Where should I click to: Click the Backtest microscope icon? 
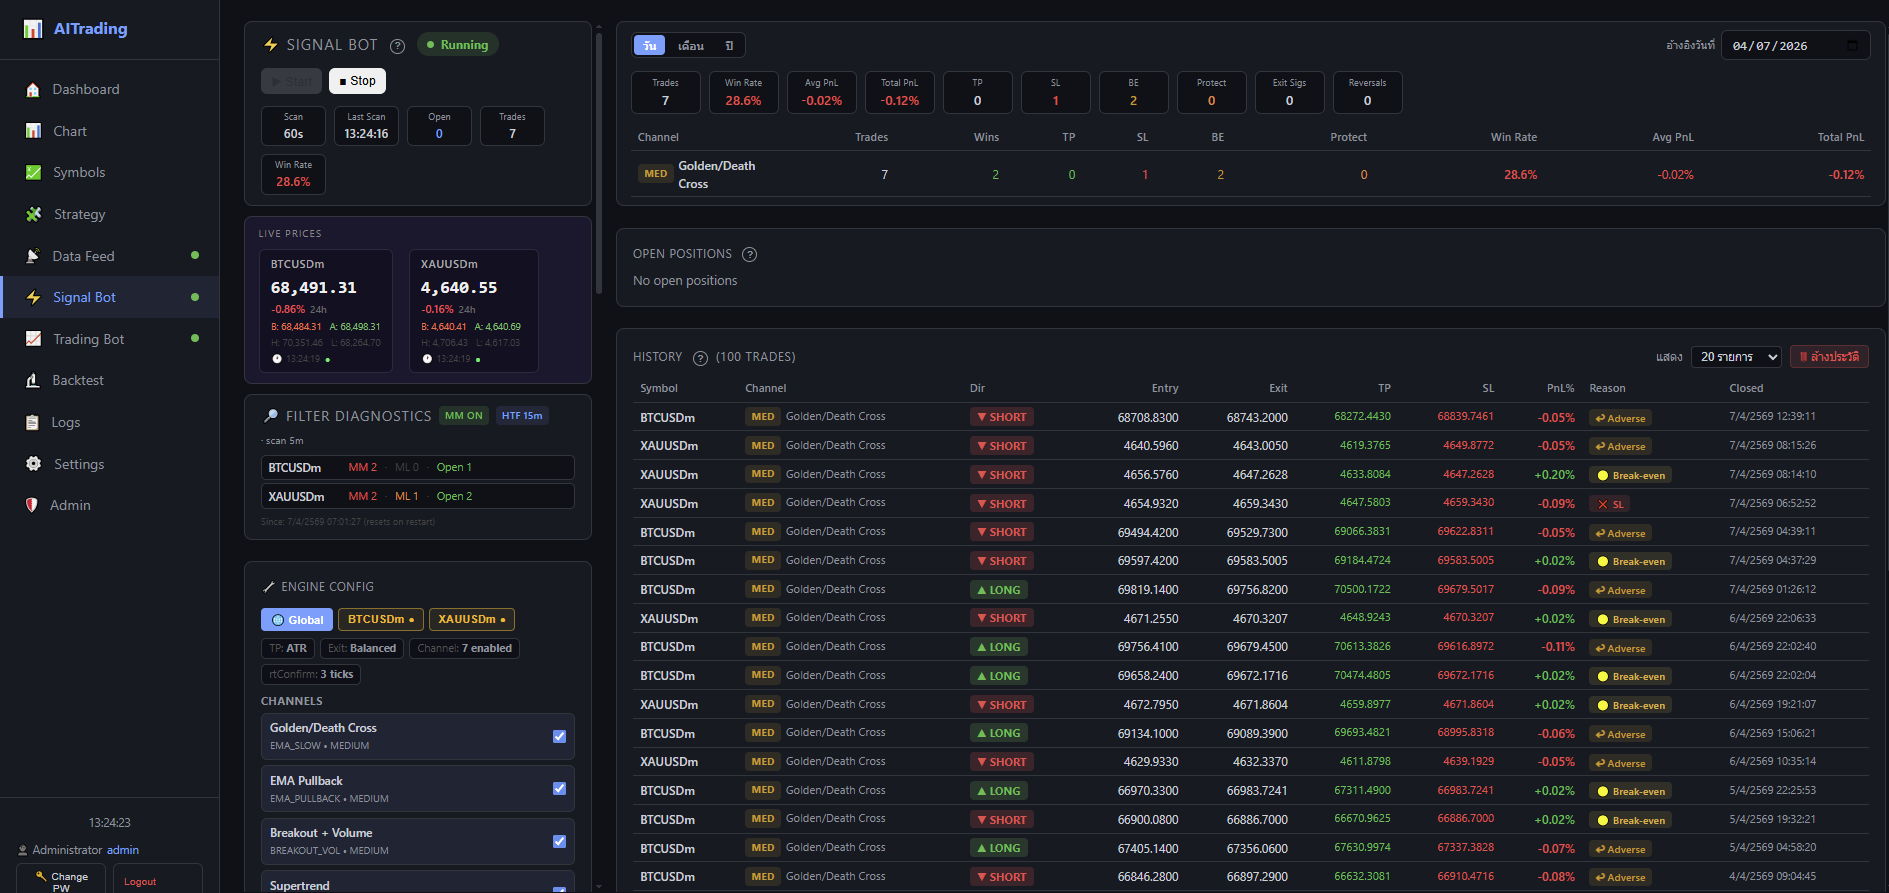(x=32, y=381)
